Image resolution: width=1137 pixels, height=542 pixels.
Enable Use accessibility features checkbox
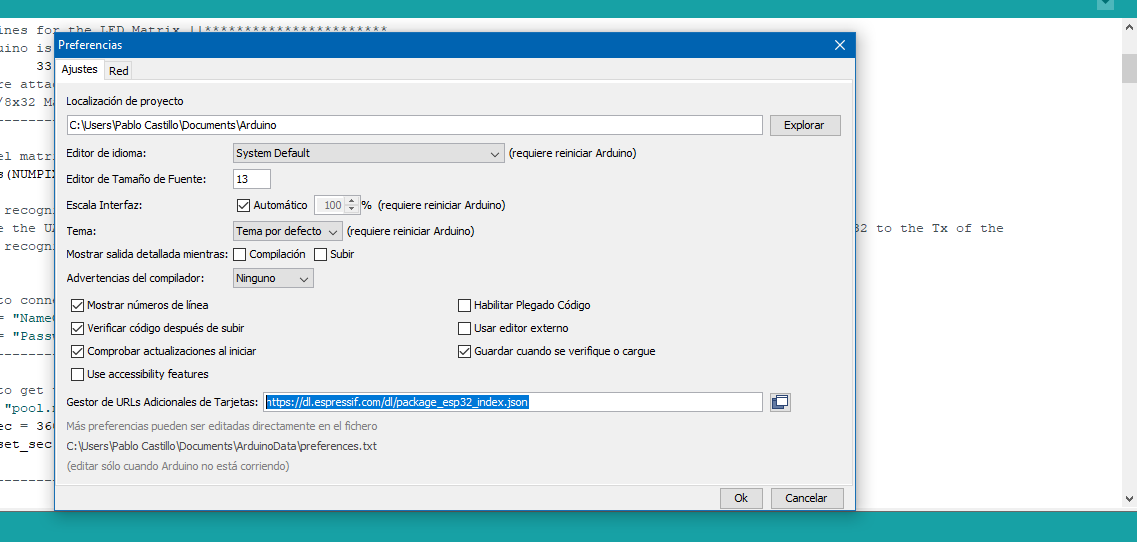point(78,374)
